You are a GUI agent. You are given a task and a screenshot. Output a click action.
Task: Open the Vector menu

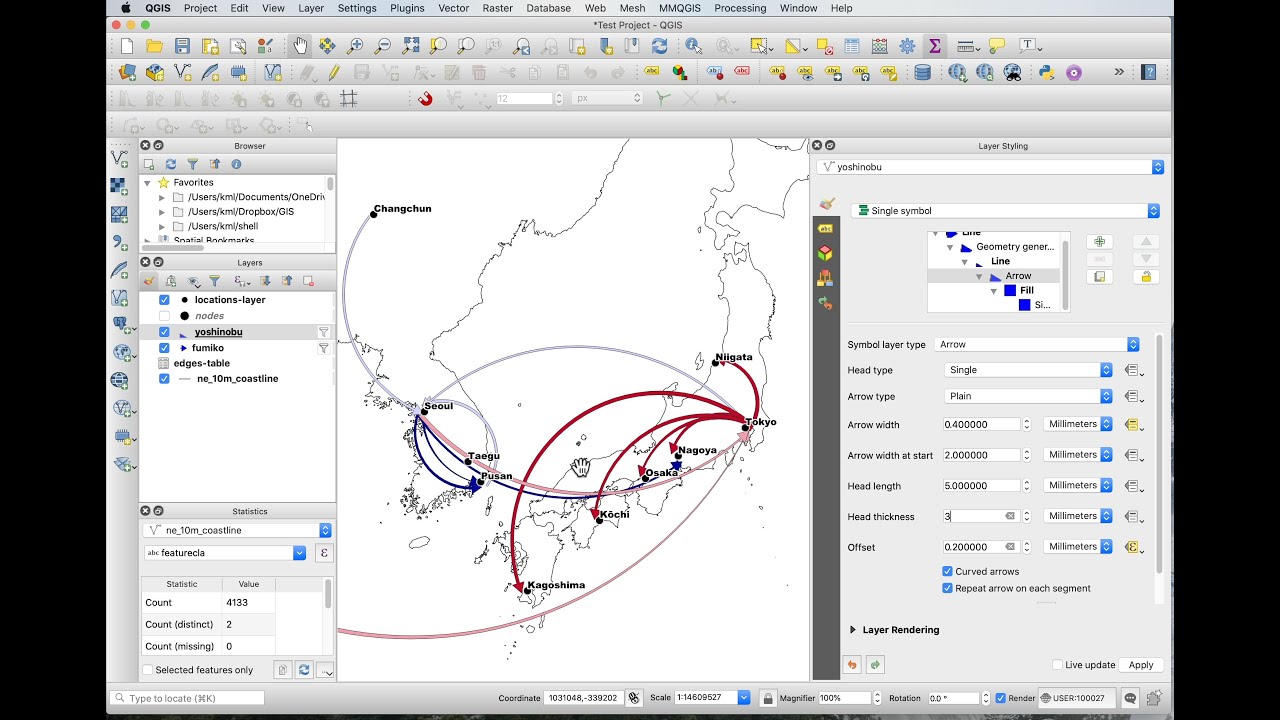coord(454,8)
